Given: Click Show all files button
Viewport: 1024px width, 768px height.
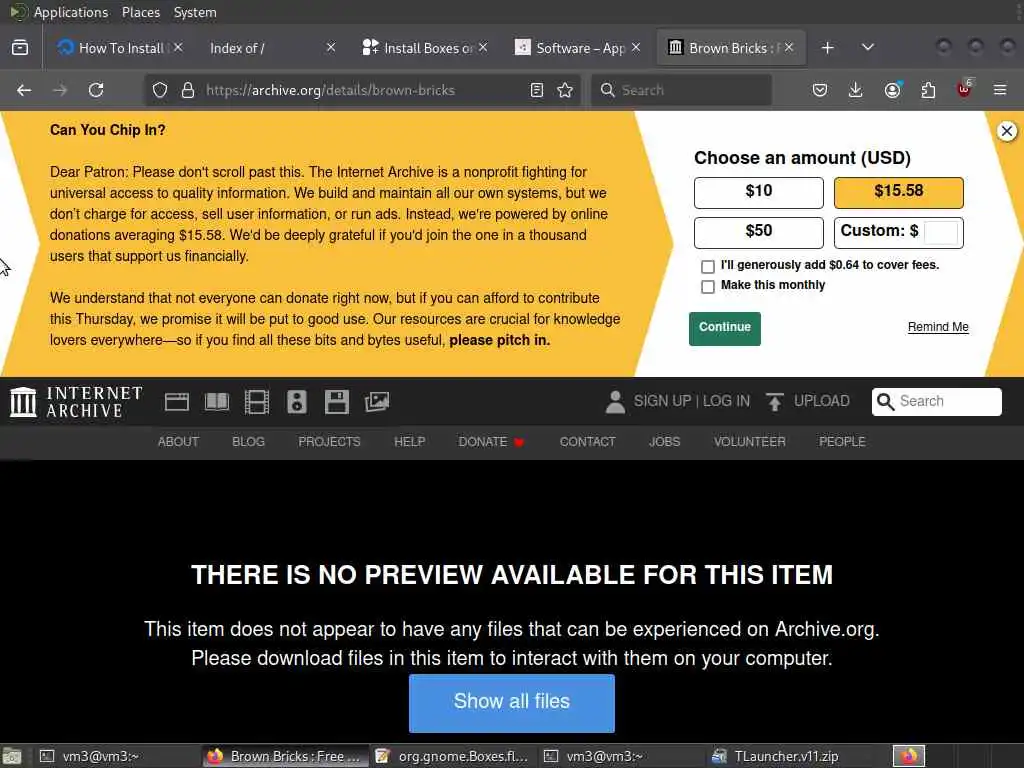Looking at the screenshot, I should [511, 703].
